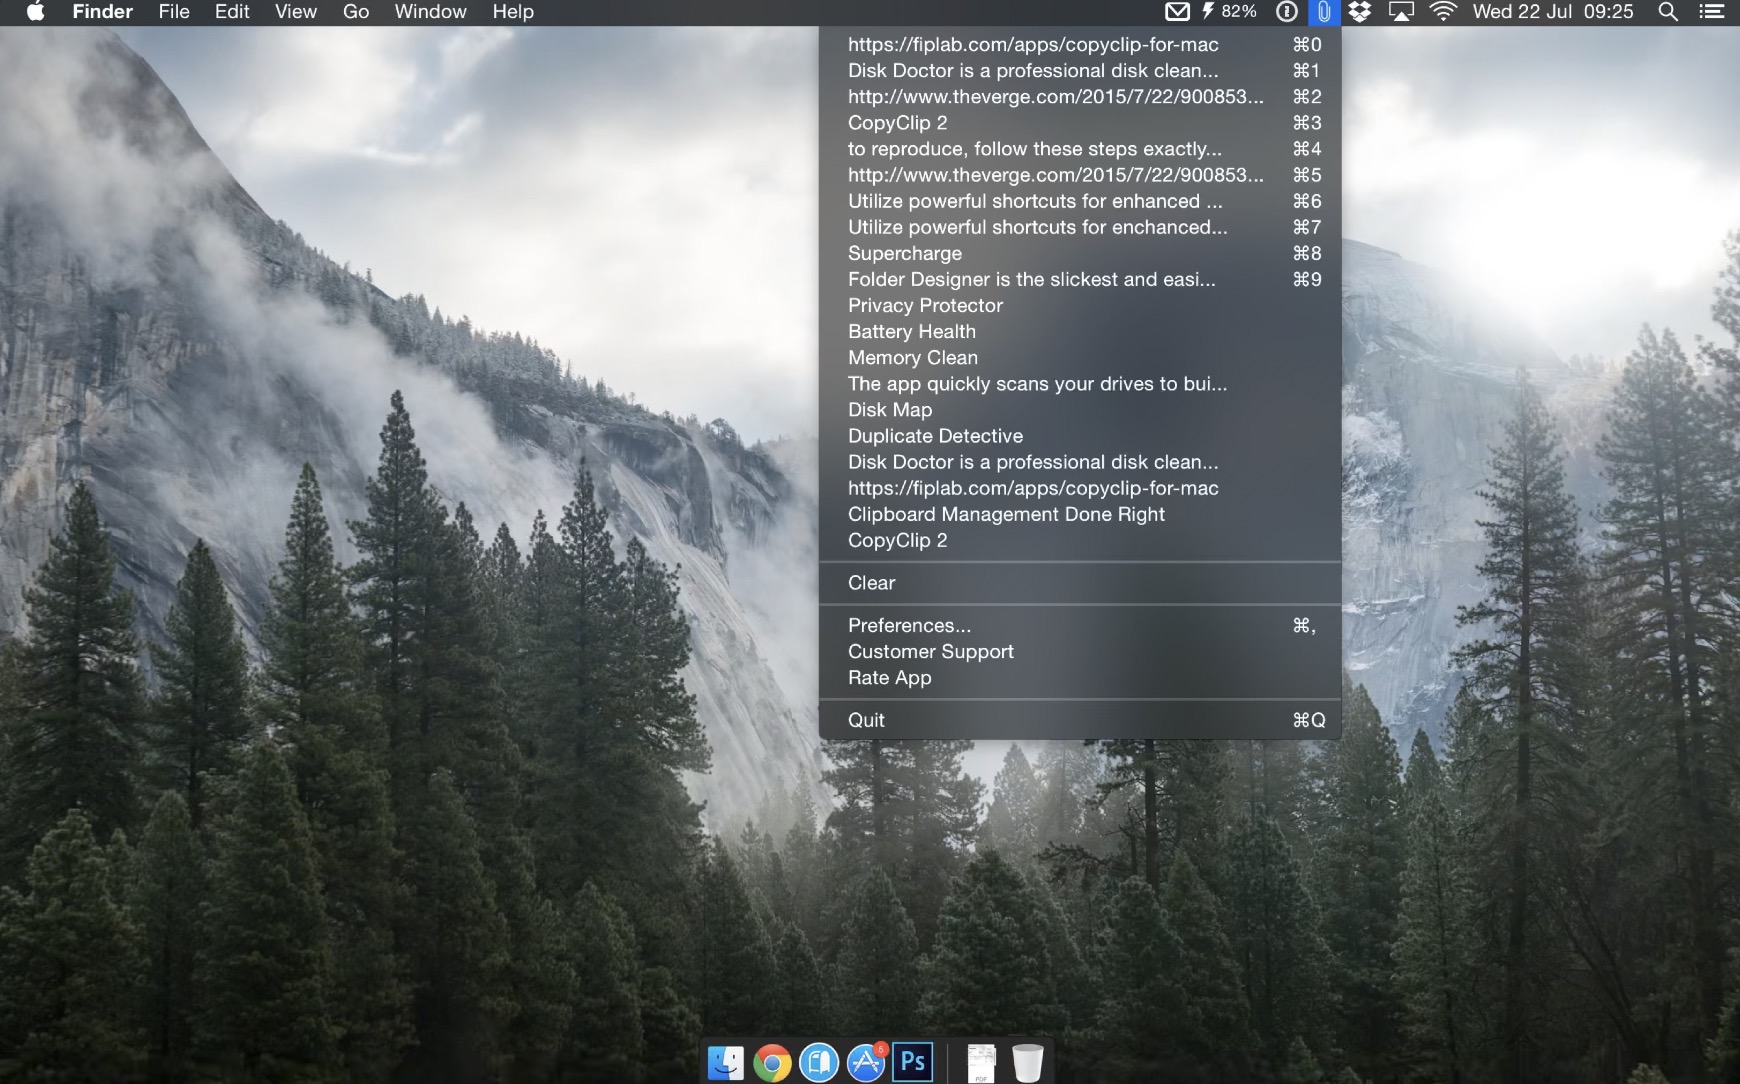Viewport: 1740px width, 1084px height.
Task: Open the Trash in the Dock
Action: tap(1027, 1062)
